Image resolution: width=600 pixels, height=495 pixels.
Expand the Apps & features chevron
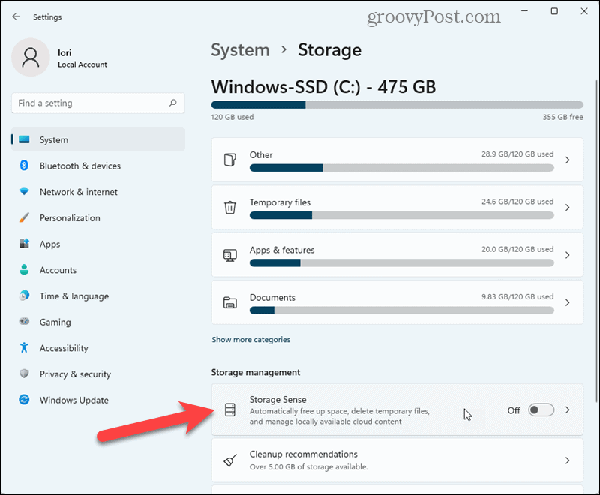[x=567, y=255]
